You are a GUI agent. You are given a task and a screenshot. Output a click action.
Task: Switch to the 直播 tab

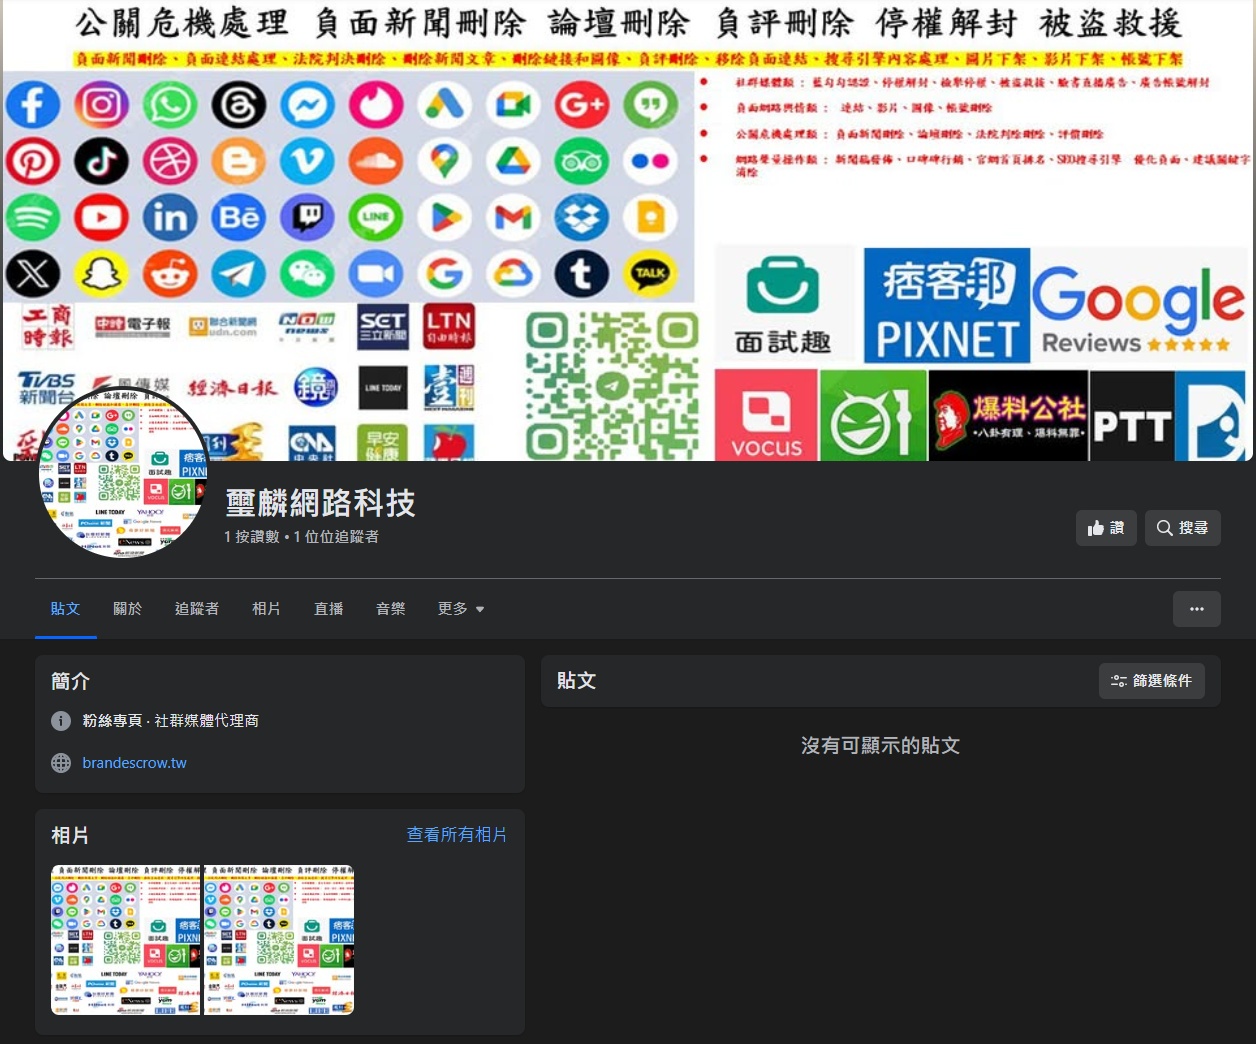coord(328,608)
